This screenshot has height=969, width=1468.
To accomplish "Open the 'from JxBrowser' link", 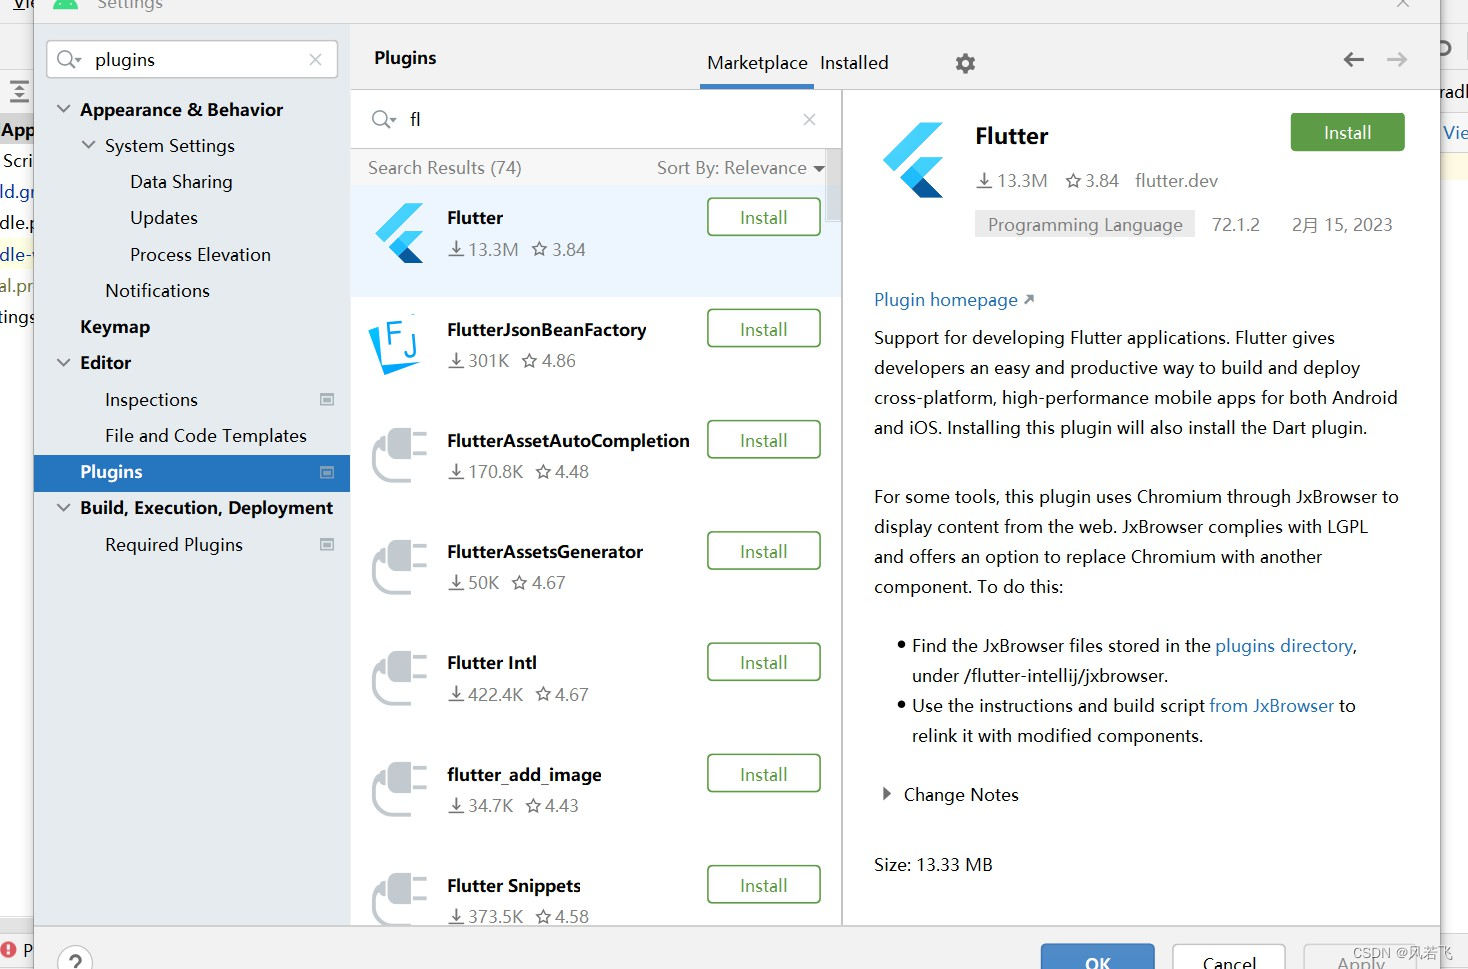I will (1271, 706).
